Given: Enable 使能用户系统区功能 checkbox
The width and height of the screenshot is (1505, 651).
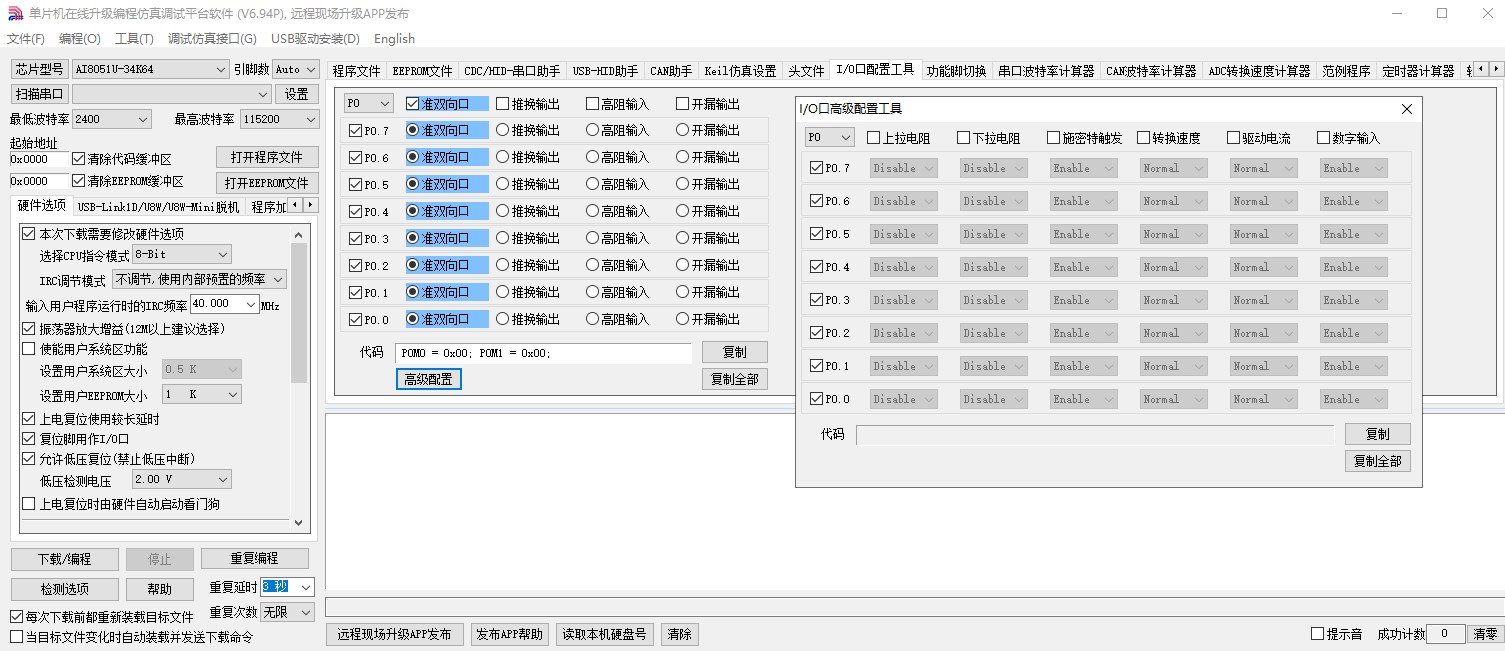Looking at the screenshot, I should (x=28, y=349).
